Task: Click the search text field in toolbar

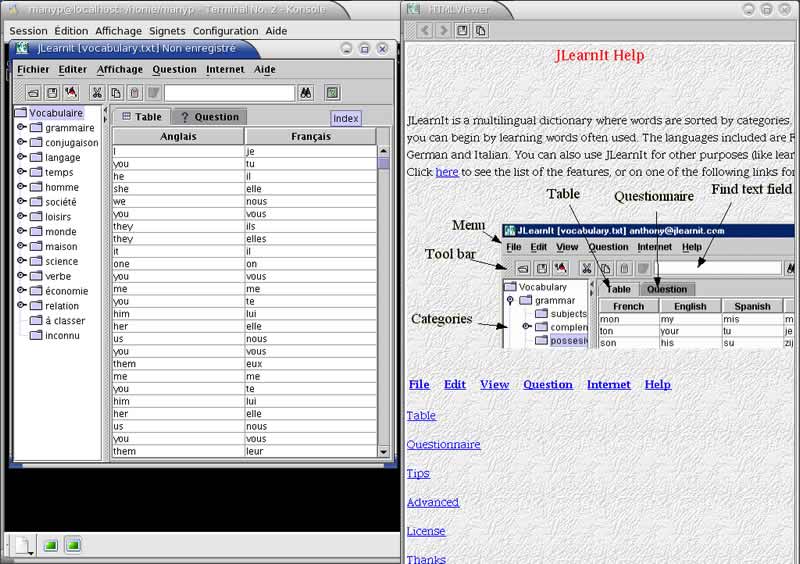Action: pos(230,93)
